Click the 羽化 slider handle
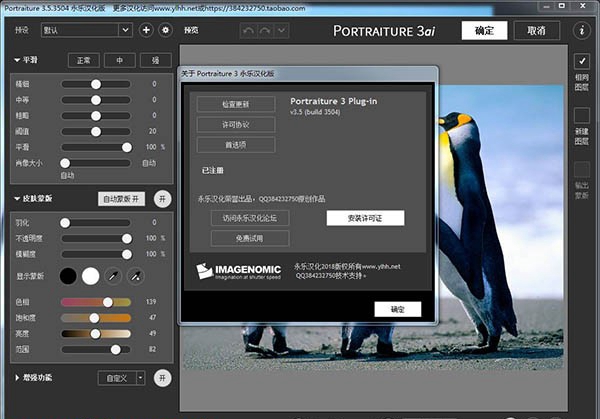This screenshot has width=600, height=419. click(x=65, y=223)
